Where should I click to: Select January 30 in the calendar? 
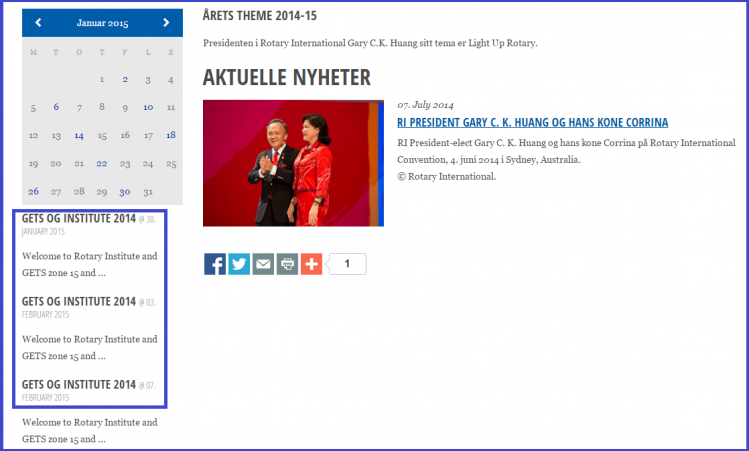125,192
